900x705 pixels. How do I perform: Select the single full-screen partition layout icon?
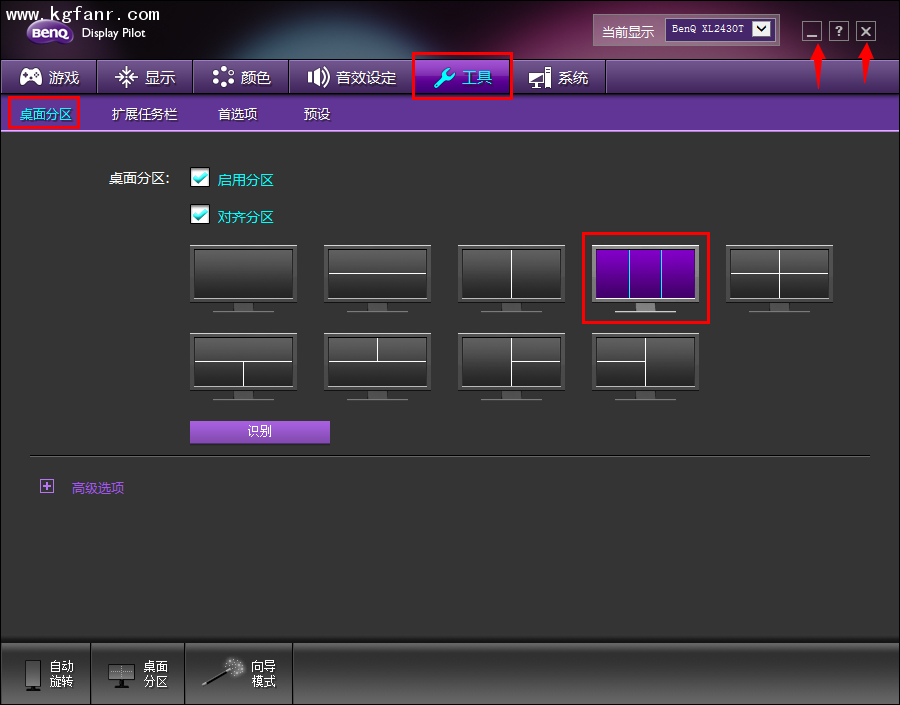[243, 273]
